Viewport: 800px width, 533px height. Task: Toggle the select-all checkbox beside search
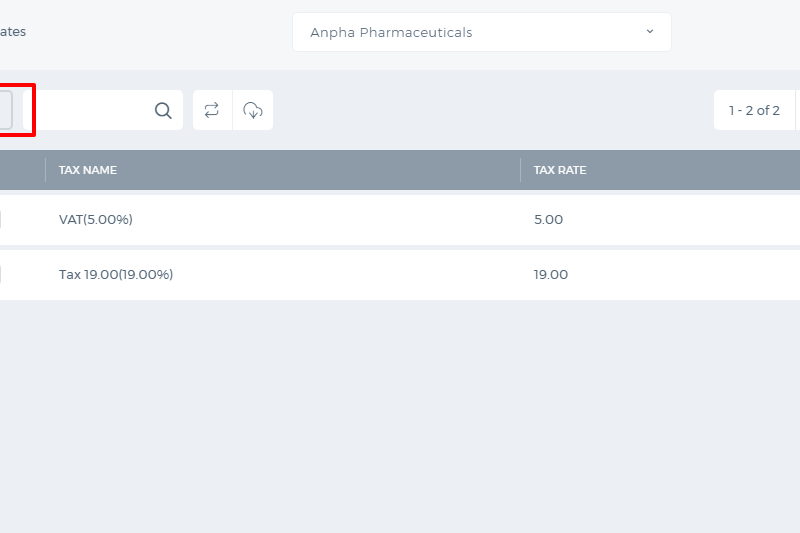click(5, 110)
